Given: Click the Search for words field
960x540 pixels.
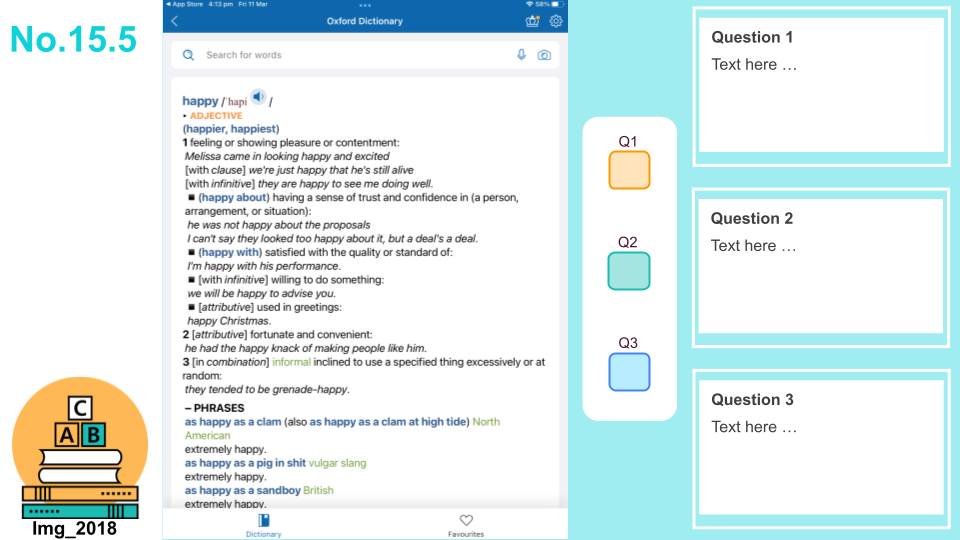Looking at the screenshot, I should pos(365,55).
